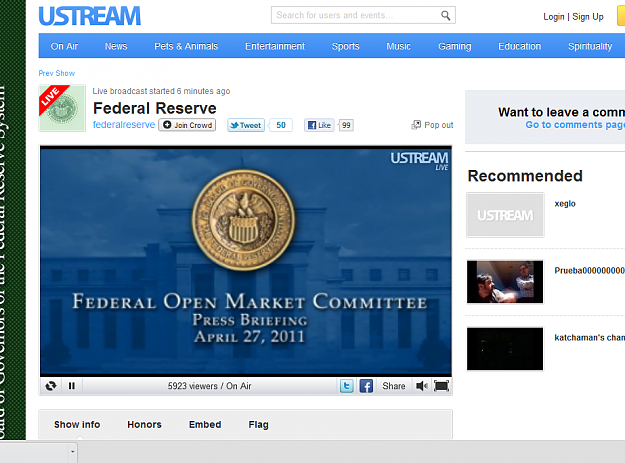The width and height of the screenshot is (625, 463).
Task: Pop out the video player
Action: coord(432,125)
